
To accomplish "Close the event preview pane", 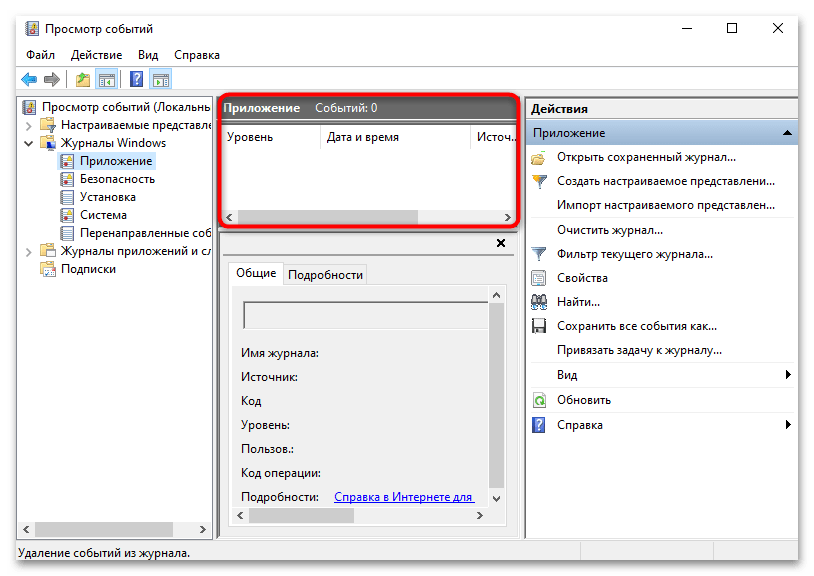I will tap(500, 242).
